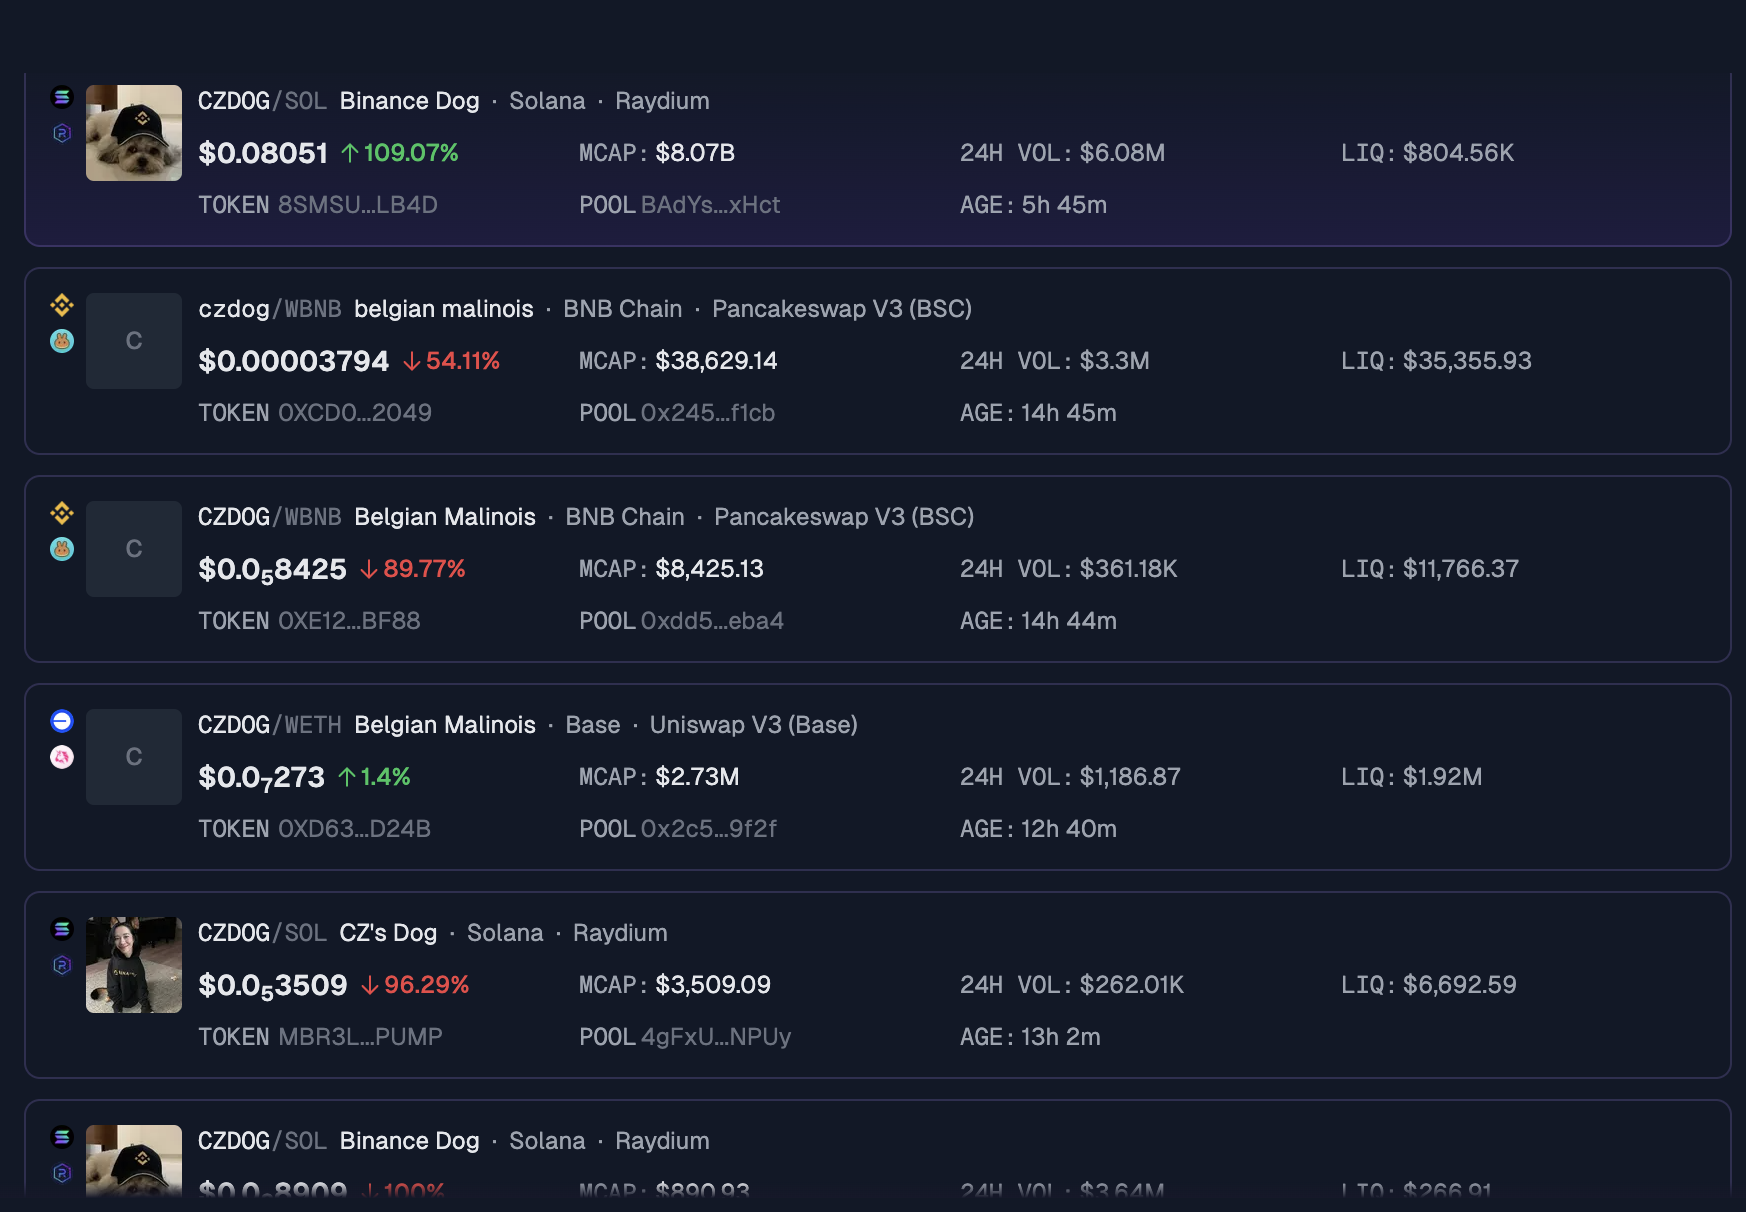The height and width of the screenshot is (1212, 1746).
Task: Click the $804.56K liquidity value
Action: pyautogui.click(x=1458, y=153)
